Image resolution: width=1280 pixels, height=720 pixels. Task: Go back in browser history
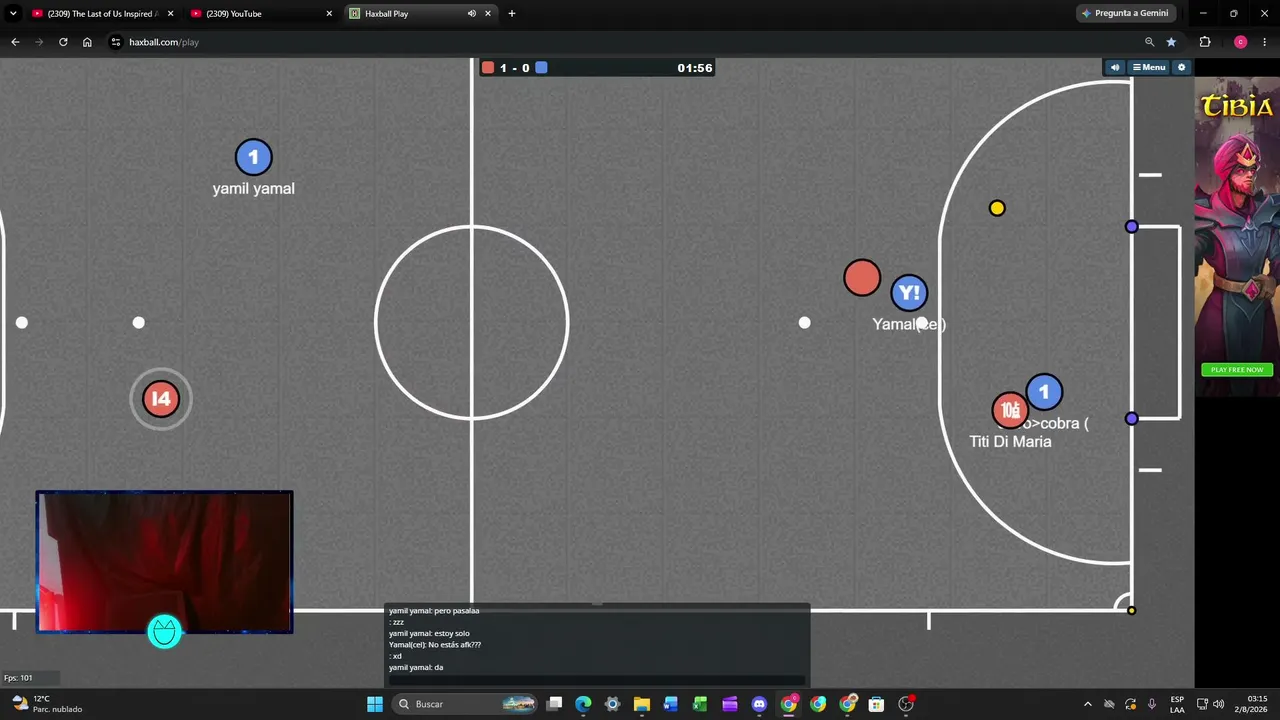15,42
